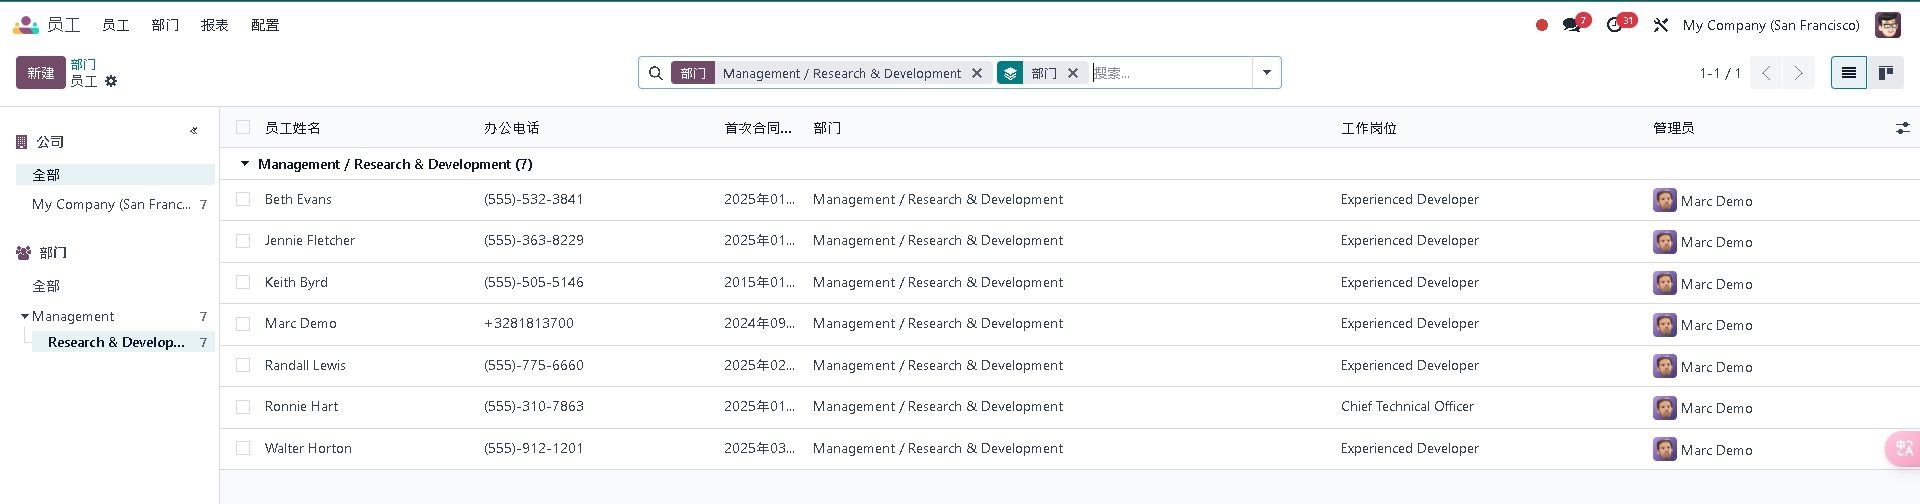The image size is (1920, 504).
Task: Select the checkbox for Beth Evans
Action: [243, 199]
